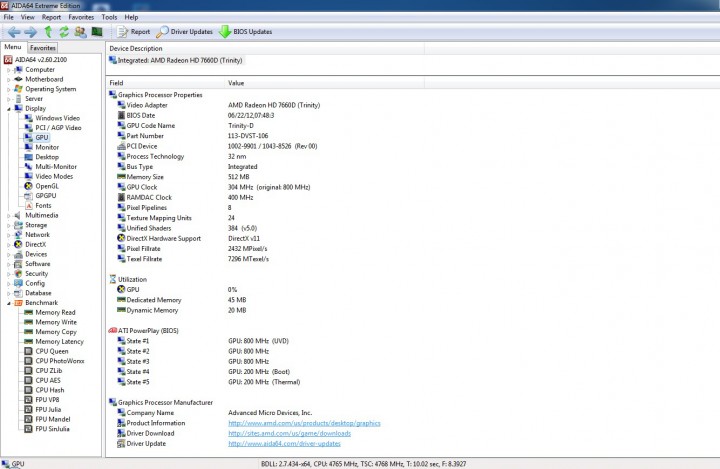Open the Report toolbar button
This screenshot has width=720, height=469.
point(133,32)
